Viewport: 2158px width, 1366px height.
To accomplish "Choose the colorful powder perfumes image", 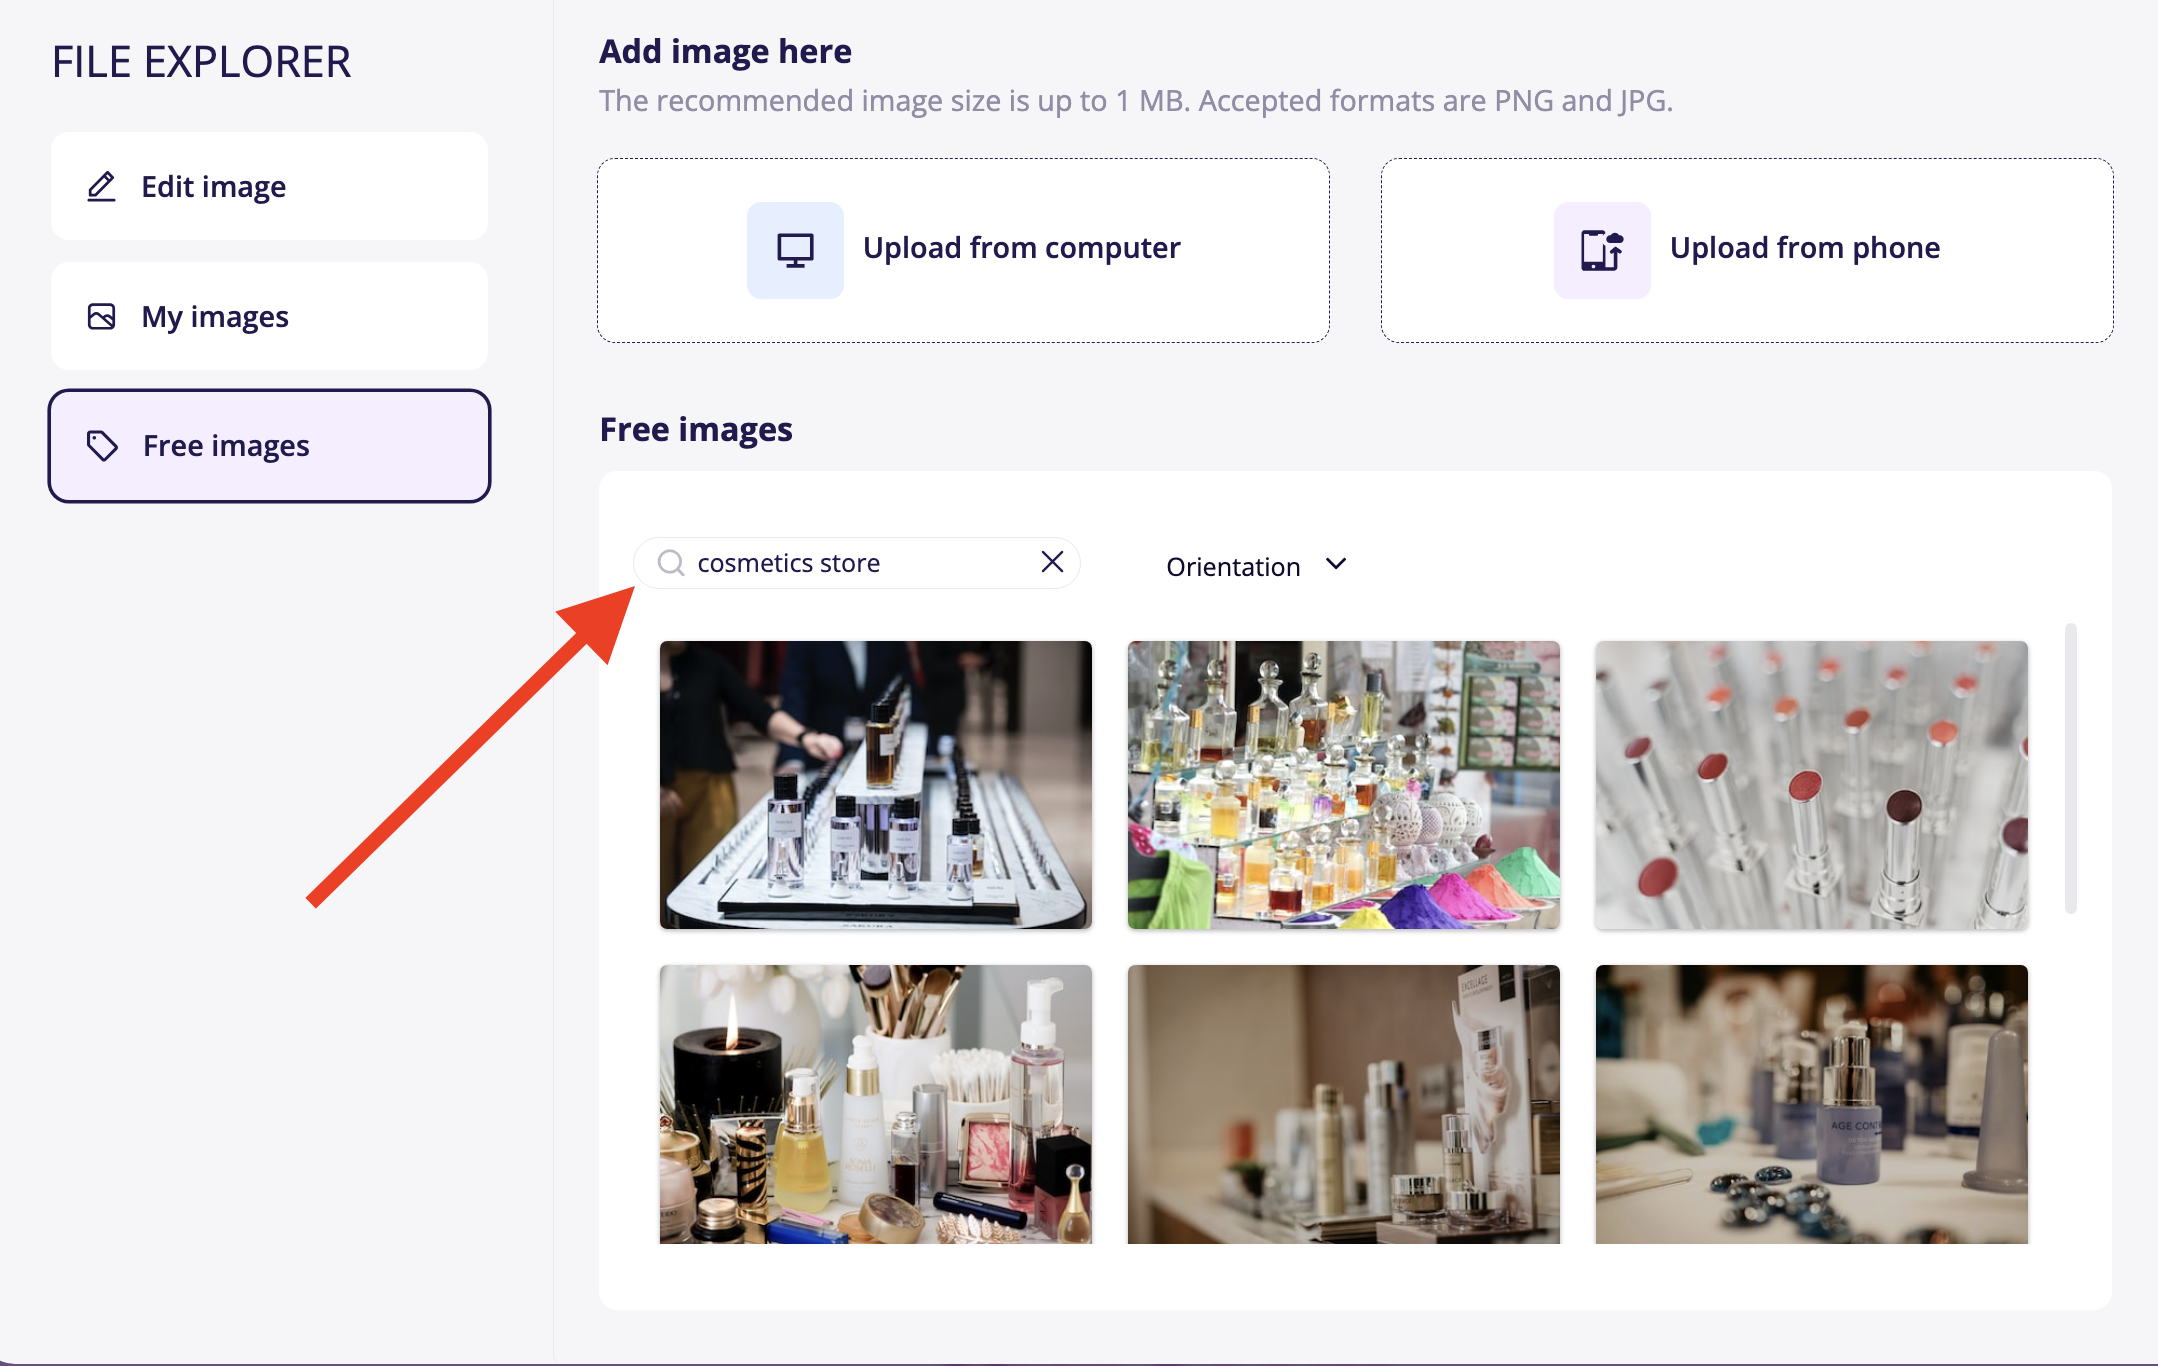I will click(1343, 785).
